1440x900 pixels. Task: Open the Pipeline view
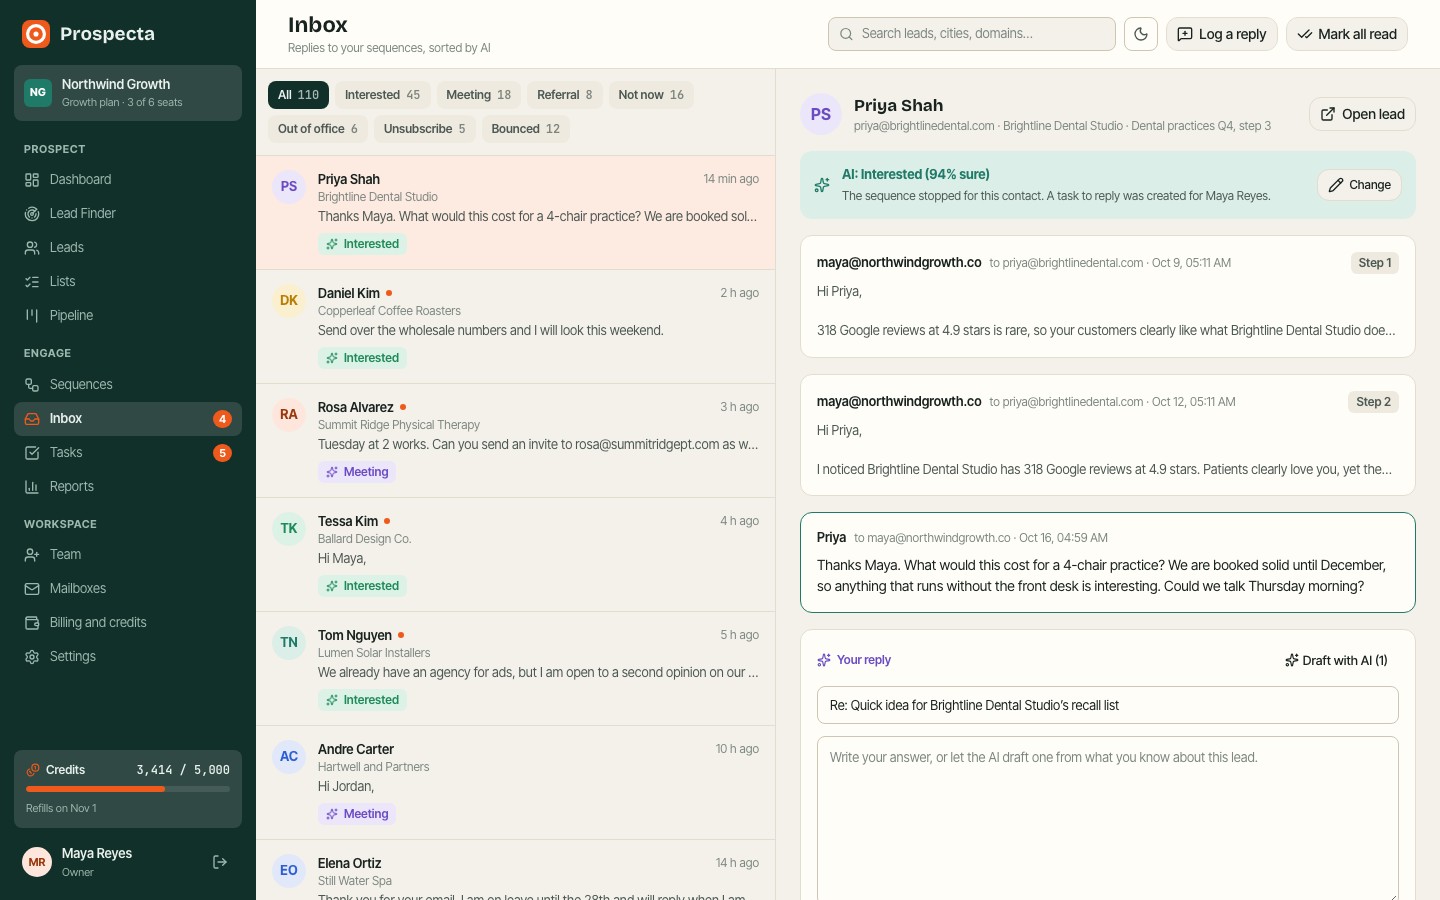tap(128, 316)
